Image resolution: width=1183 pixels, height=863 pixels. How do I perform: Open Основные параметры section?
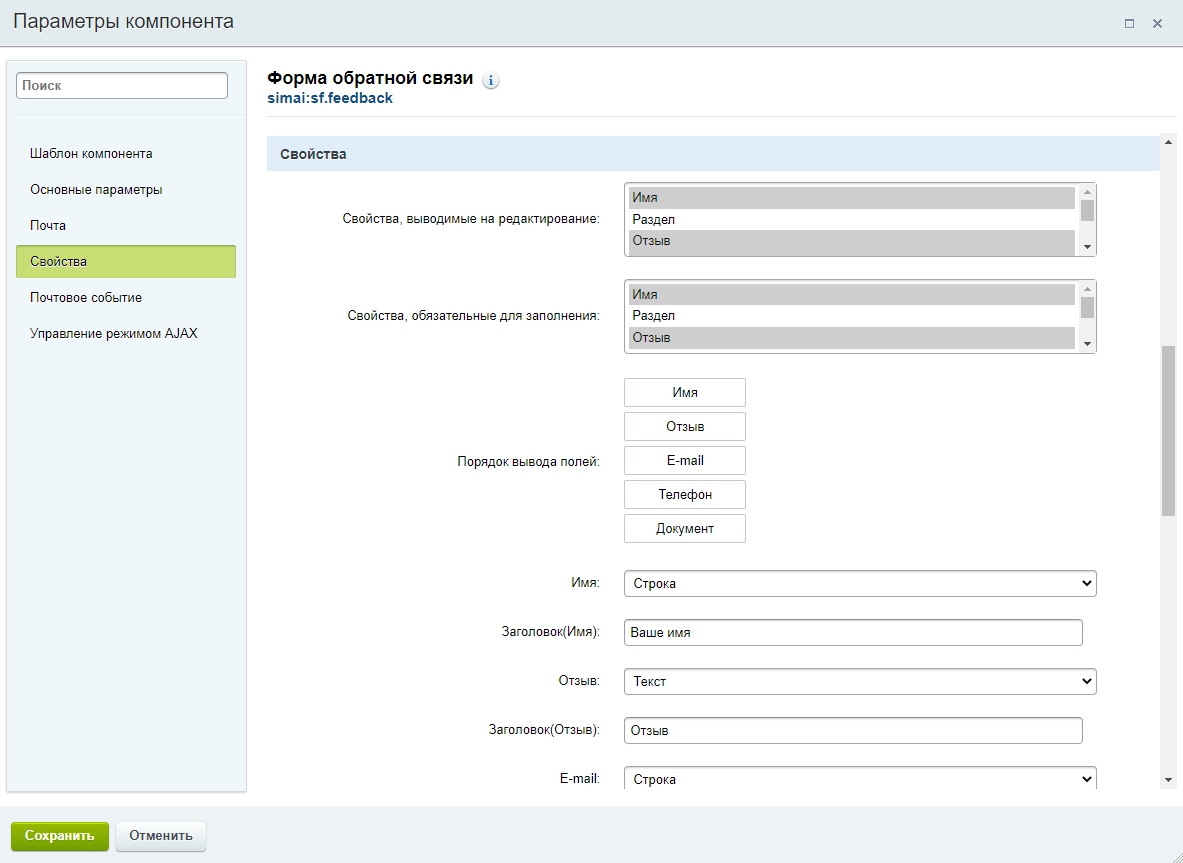[96, 190]
